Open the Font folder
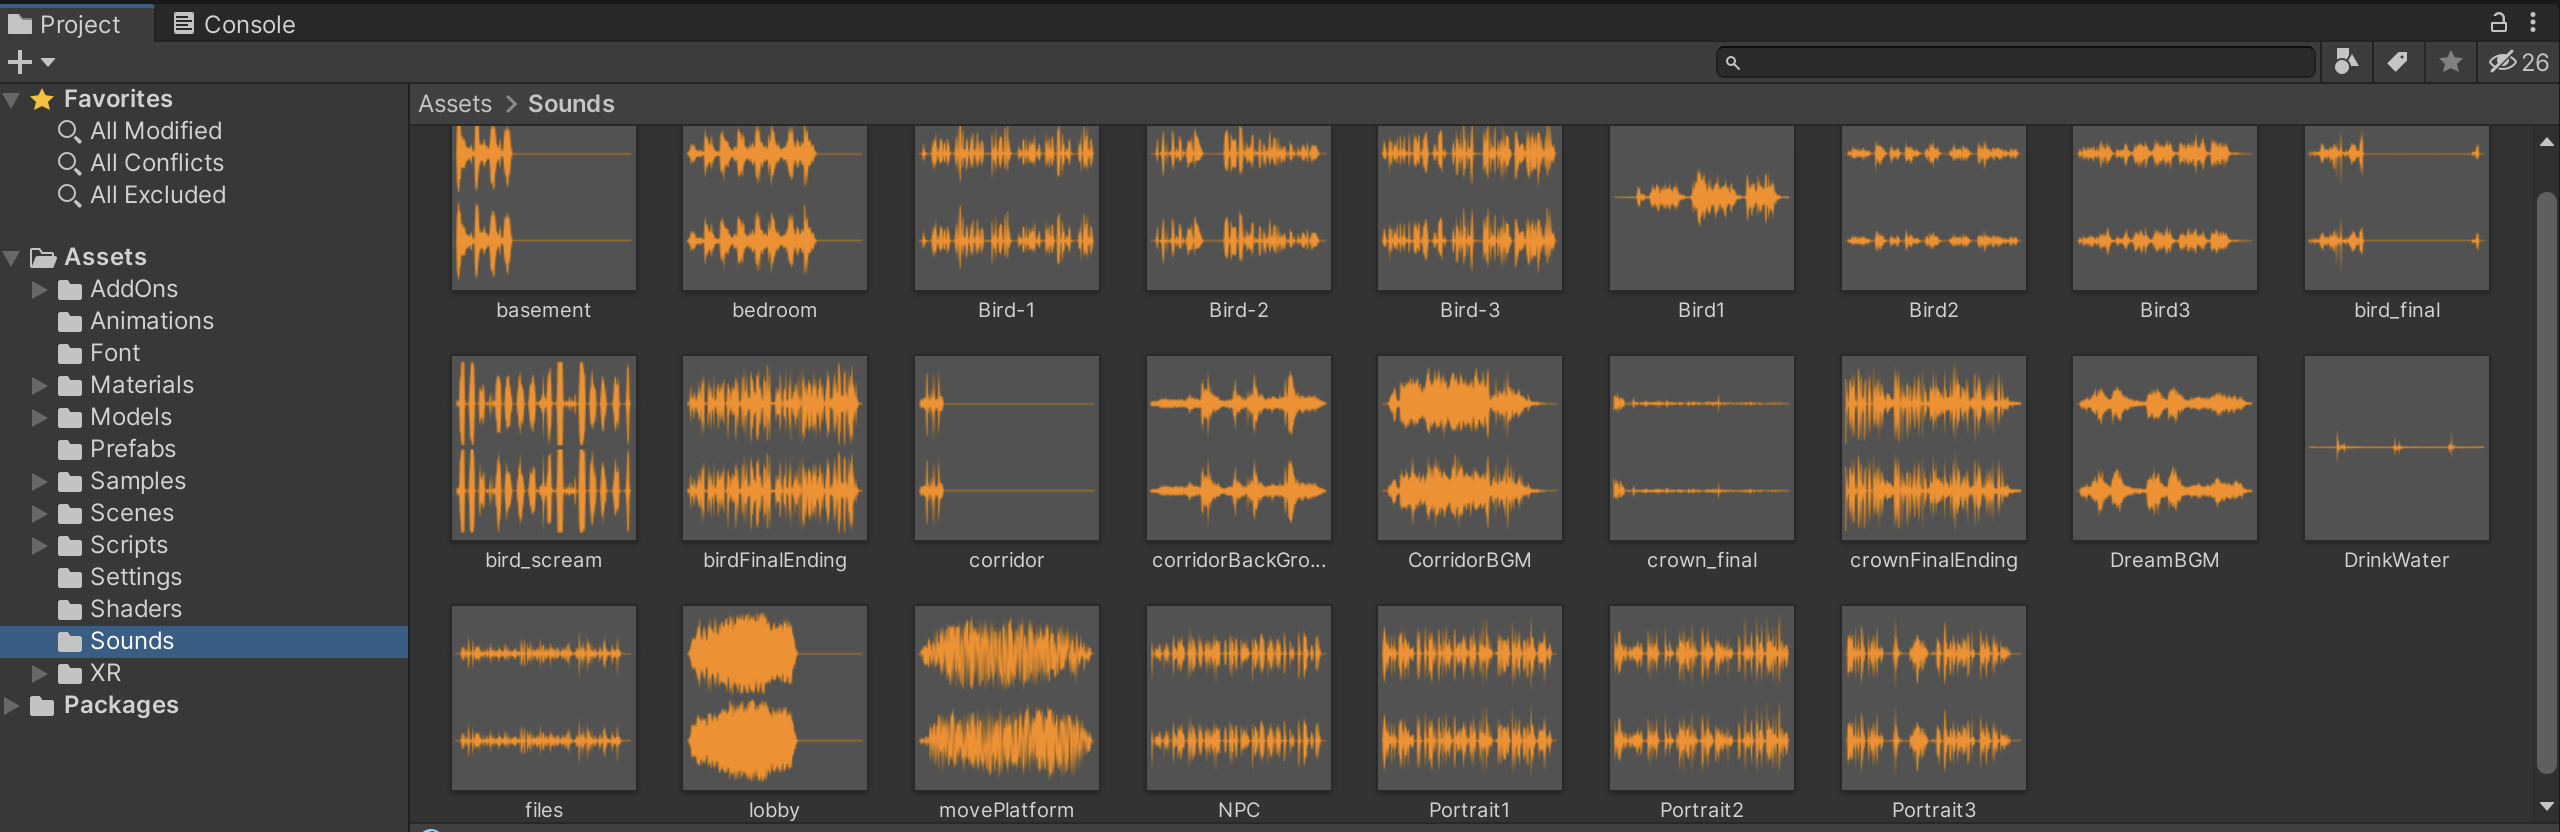2560x832 pixels. pyautogui.click(x=99, y=353)
